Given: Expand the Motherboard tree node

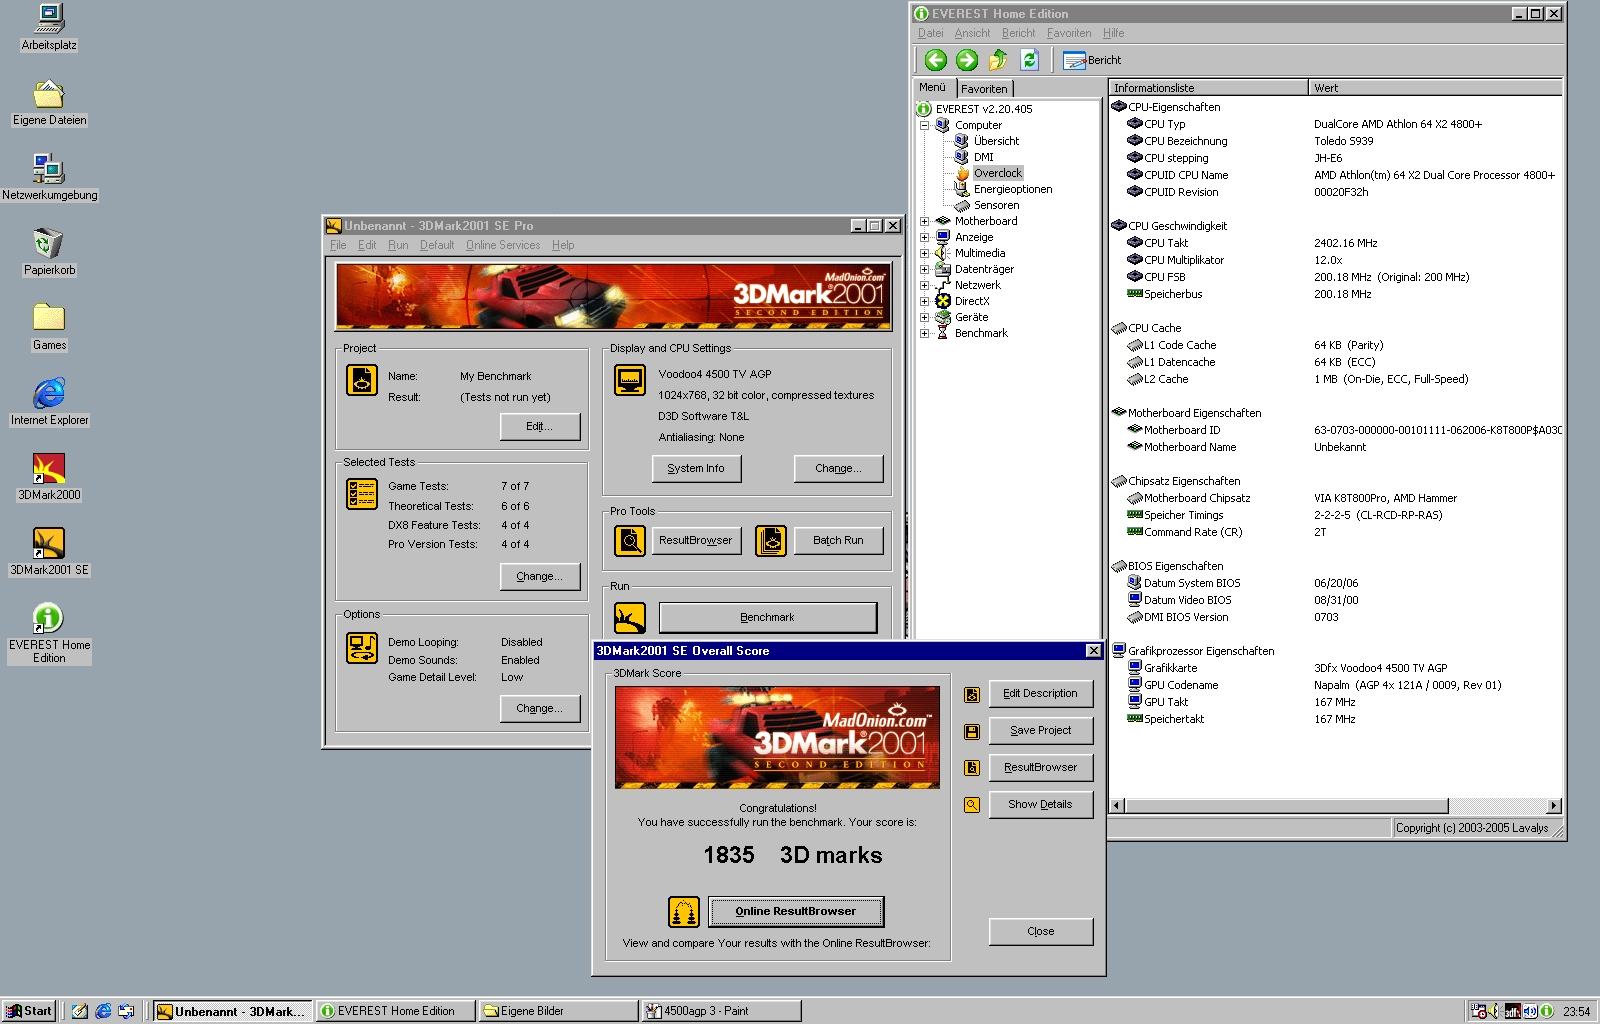Looking at the screenshot, I should coord(925,221).
